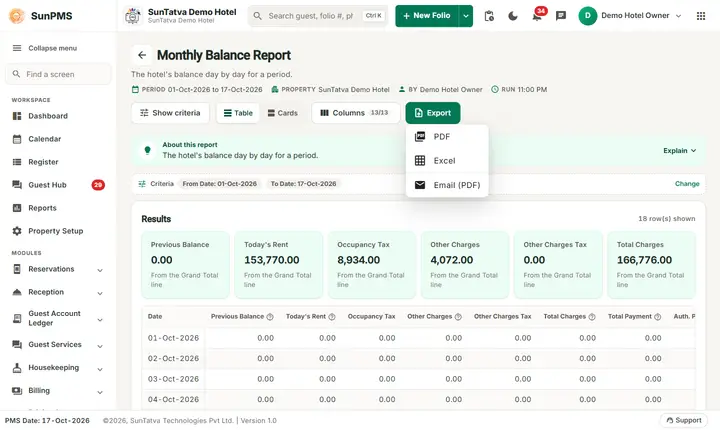The height and width of the screenshot is (430, 720).
Task: Click the Today's Rent 153,770.00 card
Action: 278,265
